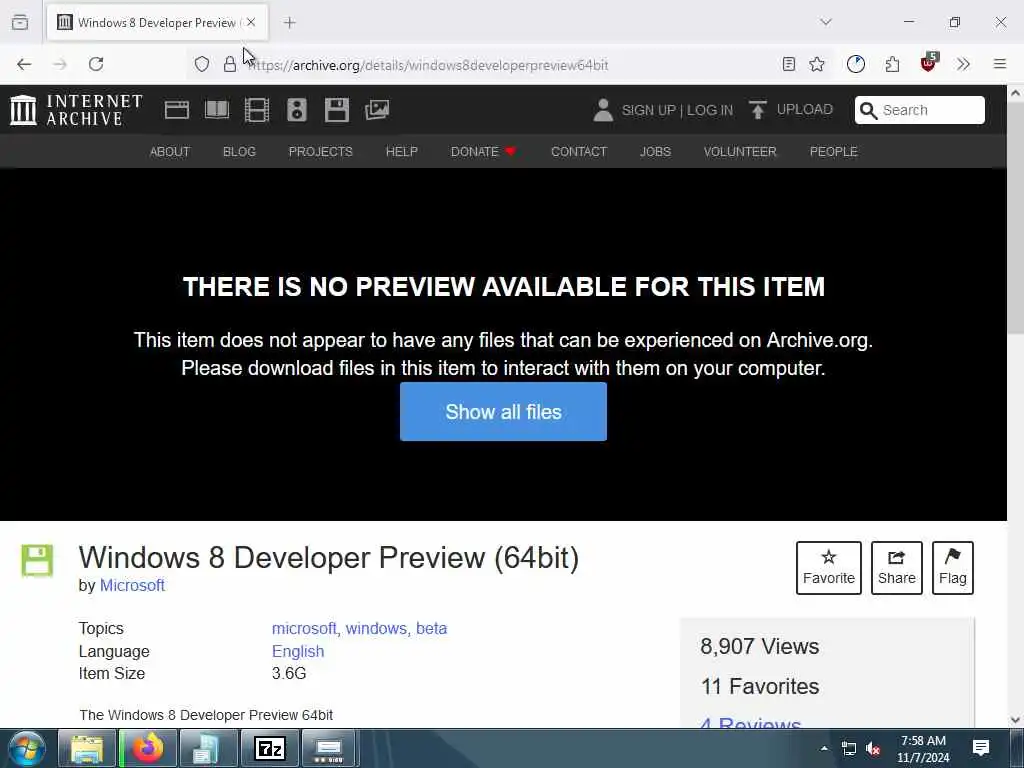Open the PROJECTS menu item

[321, 152]
